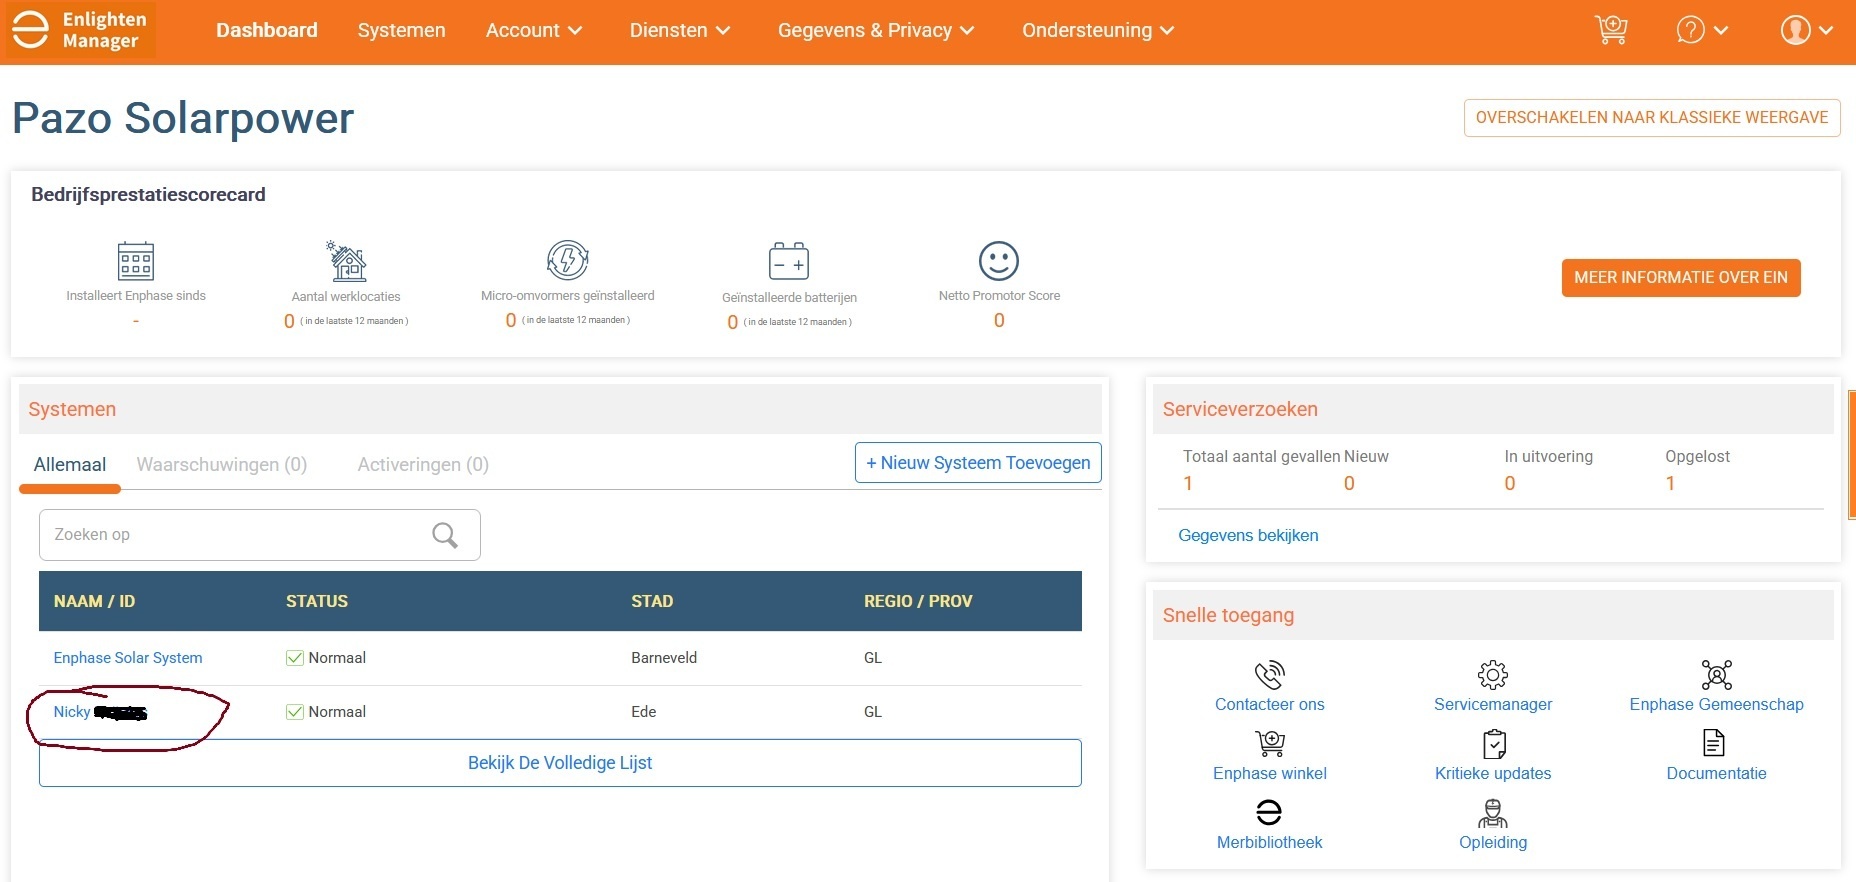Image resolution: width=1856 pixels, height=882 pixels.
Task: Expand the Account dropdown menu
Action: click(534, 30)
